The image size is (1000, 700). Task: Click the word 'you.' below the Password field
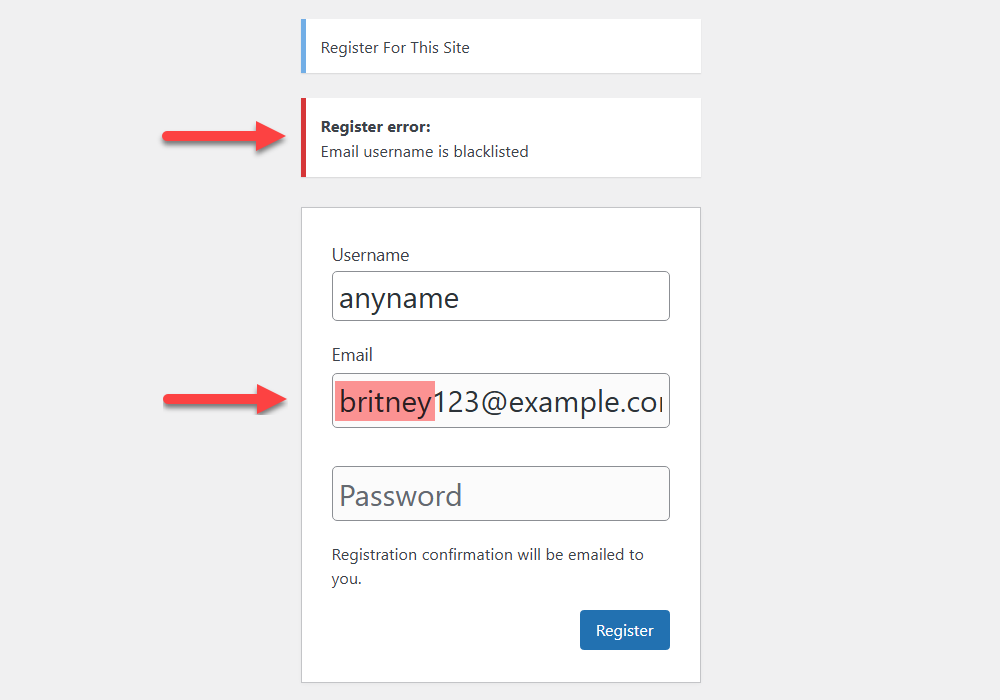click(344, 578)
